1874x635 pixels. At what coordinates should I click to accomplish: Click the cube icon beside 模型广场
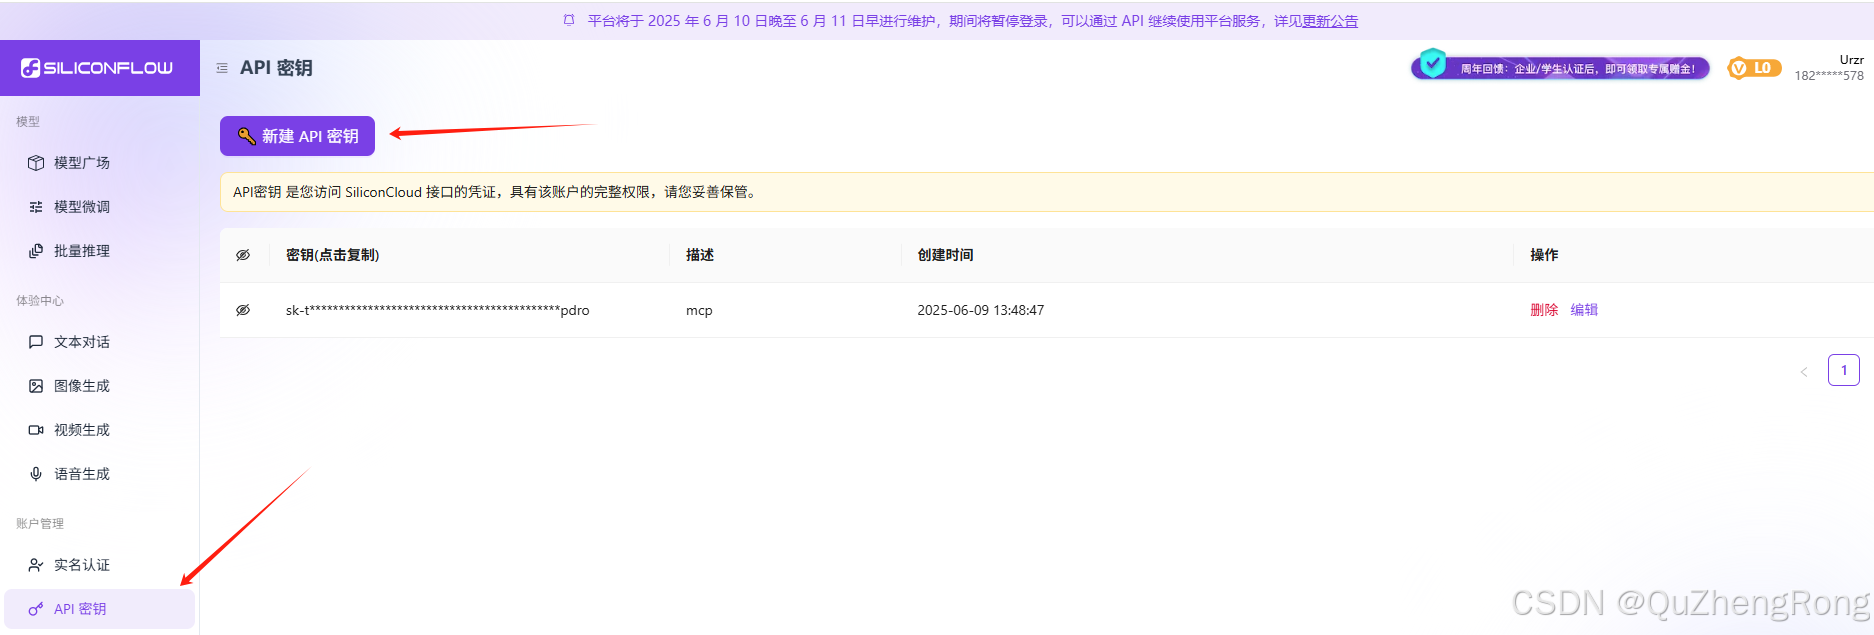[x=36, y=163]
